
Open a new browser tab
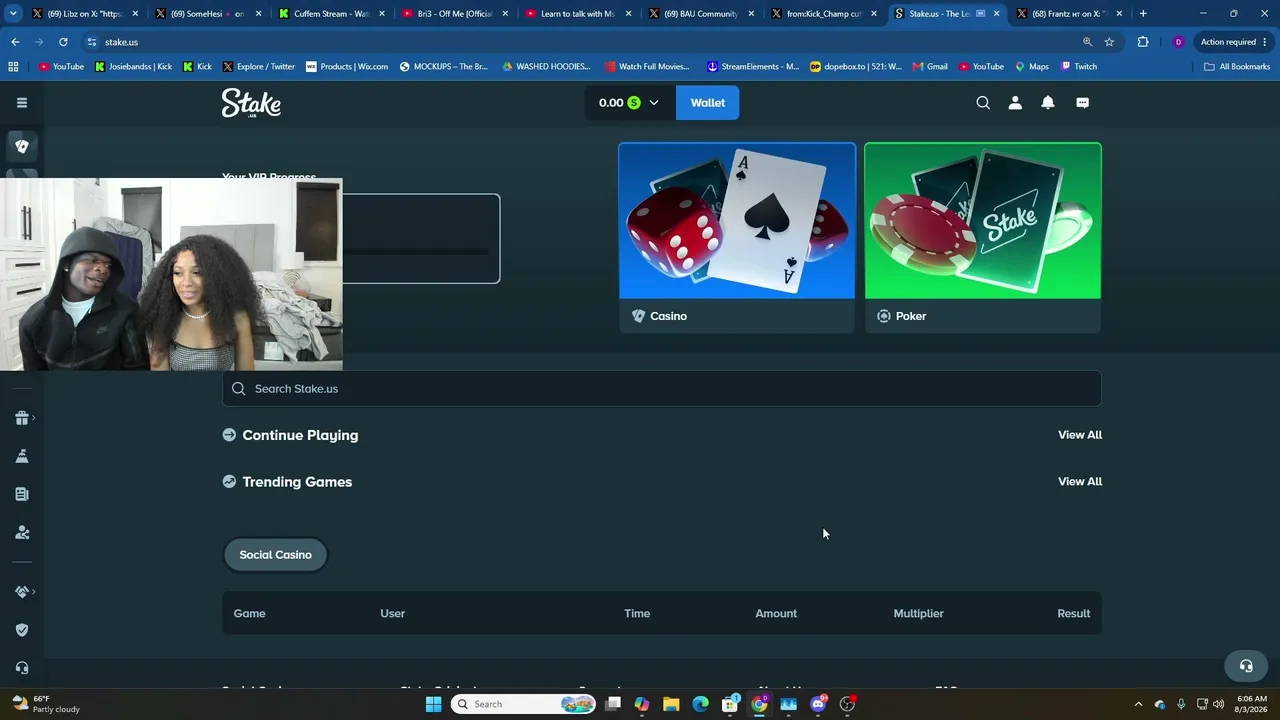[1143, 14]
